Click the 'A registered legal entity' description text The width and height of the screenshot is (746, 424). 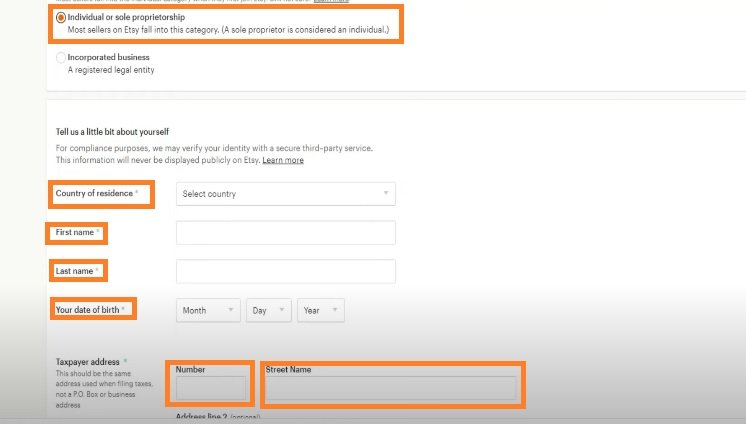[111, 70]
